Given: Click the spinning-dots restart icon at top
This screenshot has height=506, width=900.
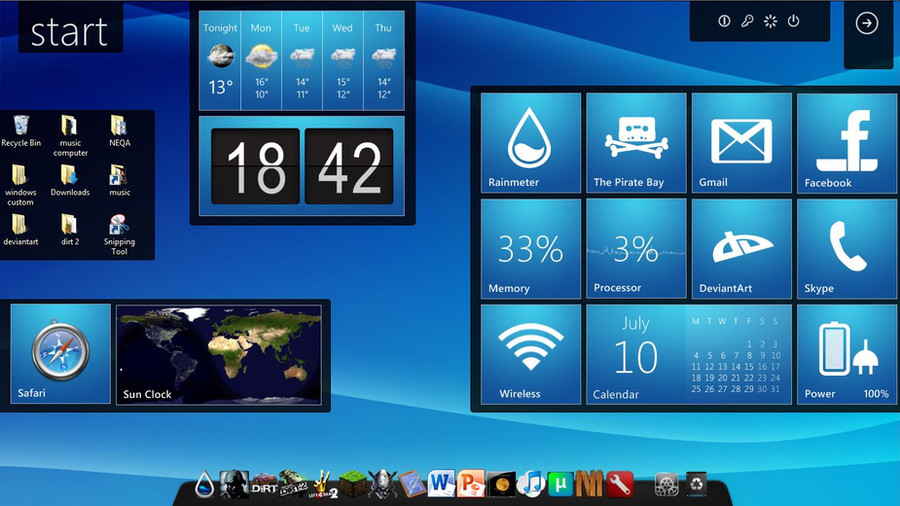Looking at the screenshot, I should coord(770,22).
